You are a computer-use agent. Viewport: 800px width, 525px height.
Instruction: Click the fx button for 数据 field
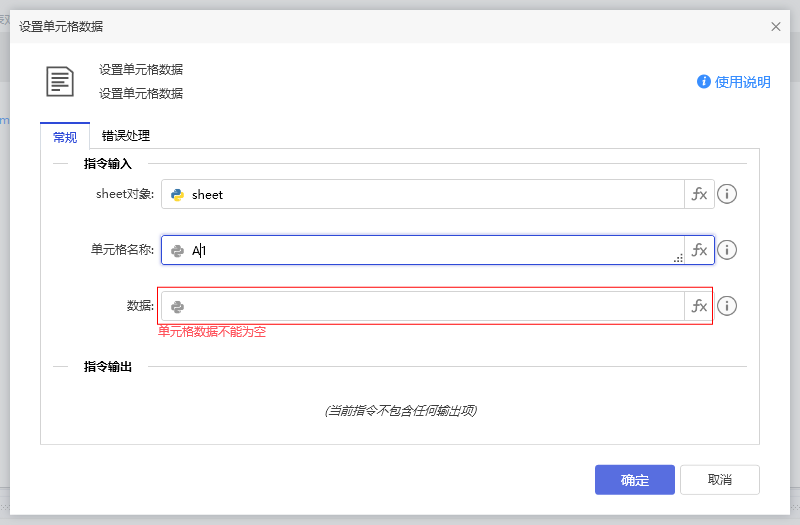699,306
